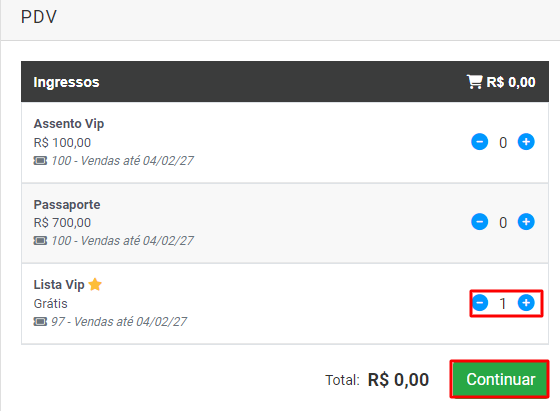The width and height of the screenshot is (560, 411).
Task: Open the shopping cart icon in header
Action: (474, 82)
